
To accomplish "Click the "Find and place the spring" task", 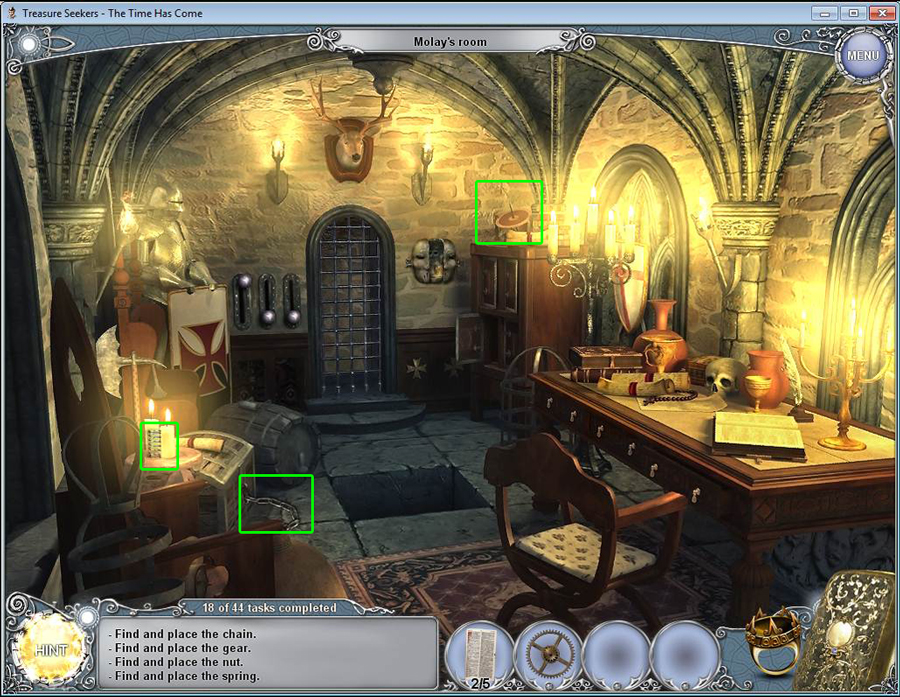I will tap(185, 676).
